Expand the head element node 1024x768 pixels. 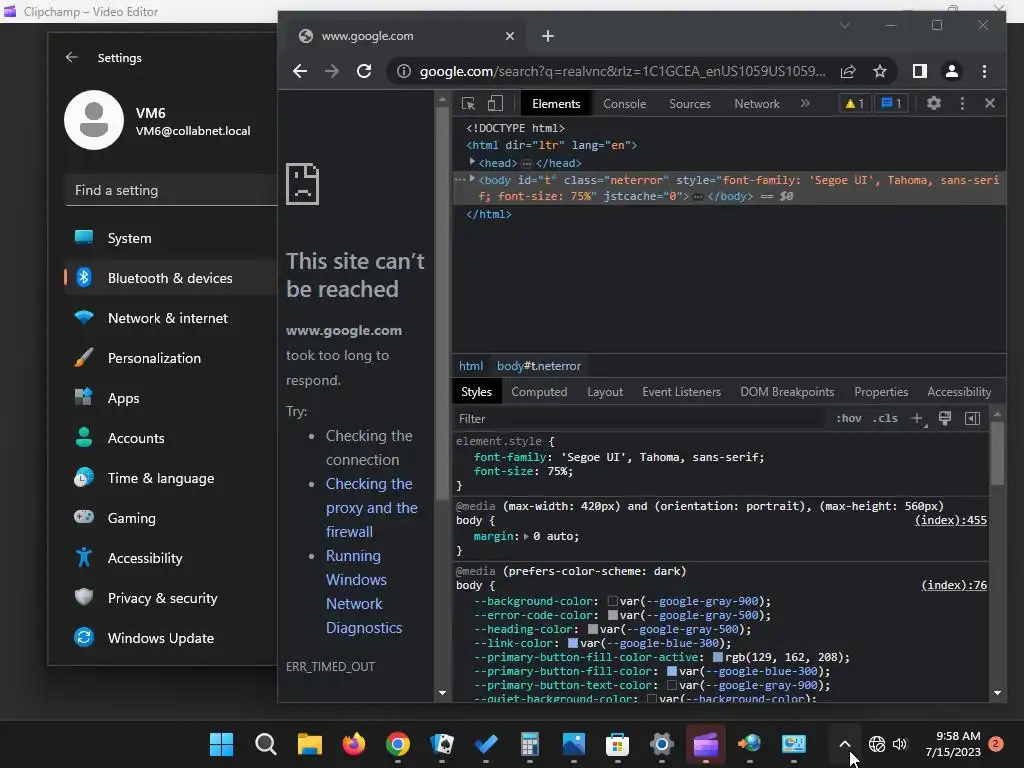click(x=472, y=162)
